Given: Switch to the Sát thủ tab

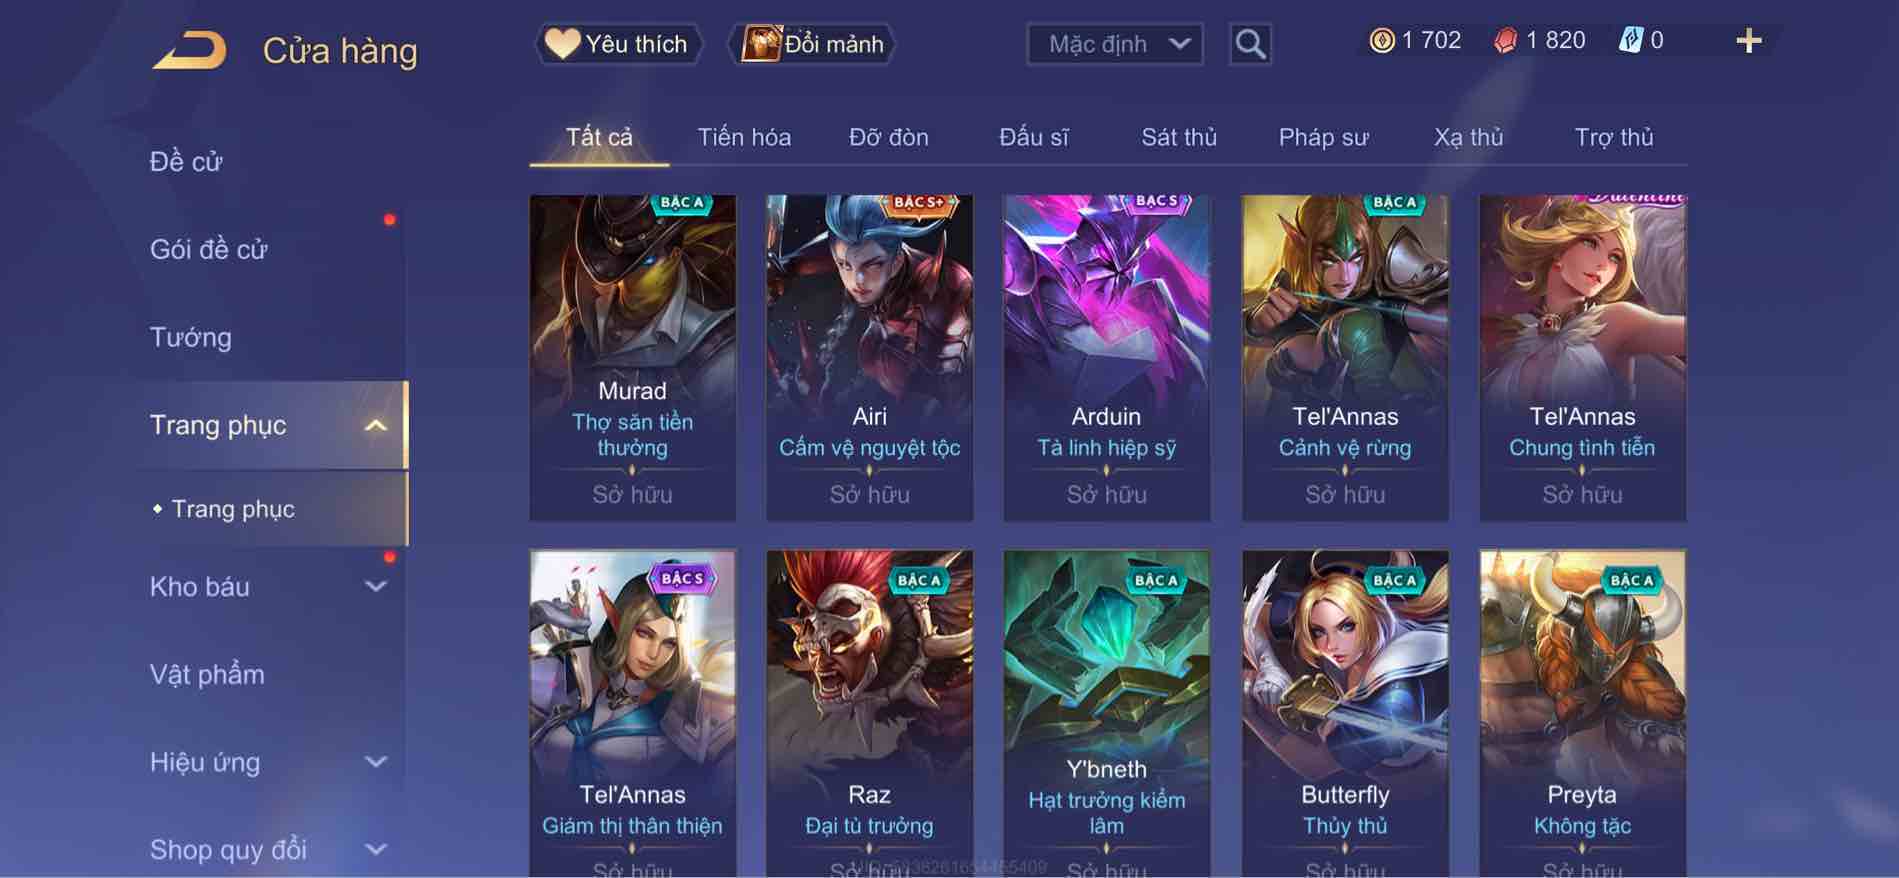Looking at the screenshot, I should pos(1179,137).
